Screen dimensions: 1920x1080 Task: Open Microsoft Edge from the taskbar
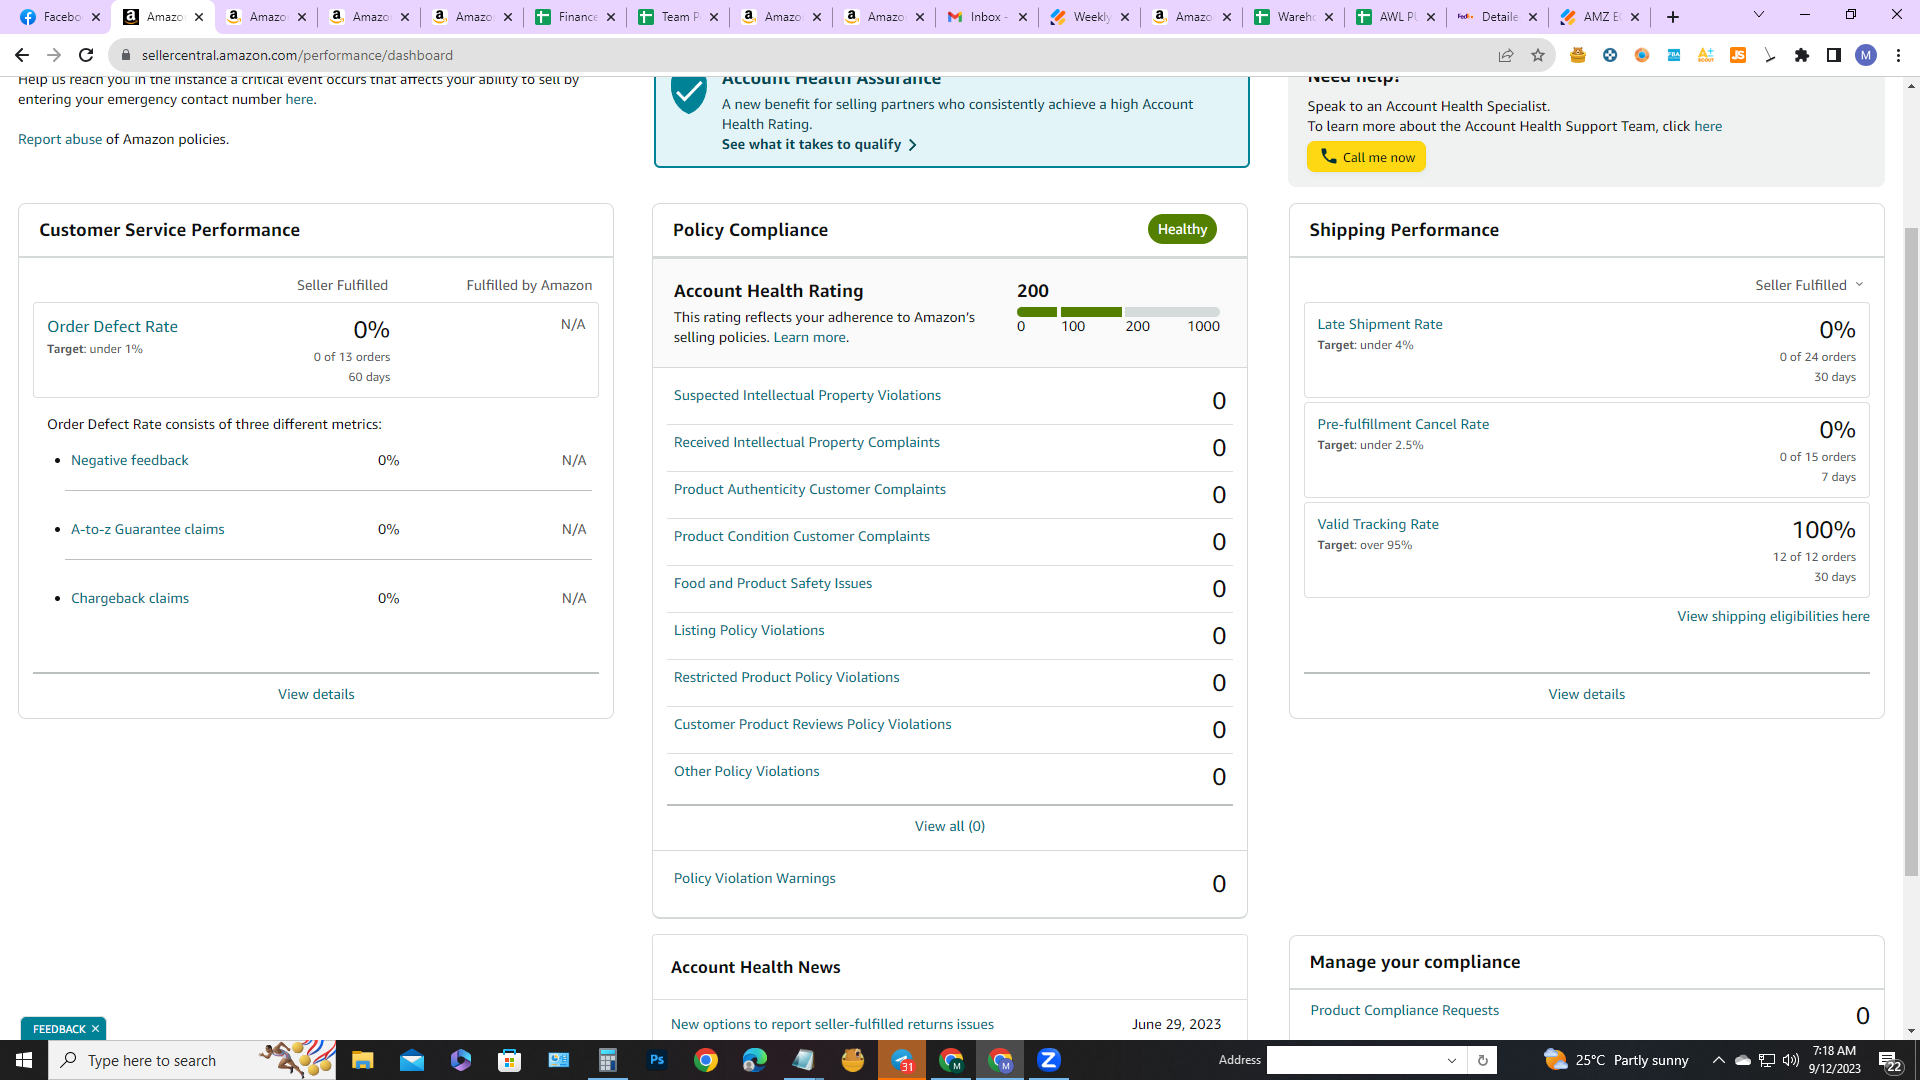click(755, 1060)
